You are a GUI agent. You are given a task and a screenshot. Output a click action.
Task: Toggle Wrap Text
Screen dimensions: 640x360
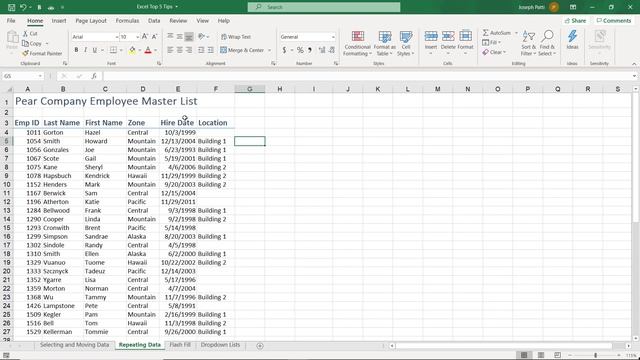click(x=236, y=37)
